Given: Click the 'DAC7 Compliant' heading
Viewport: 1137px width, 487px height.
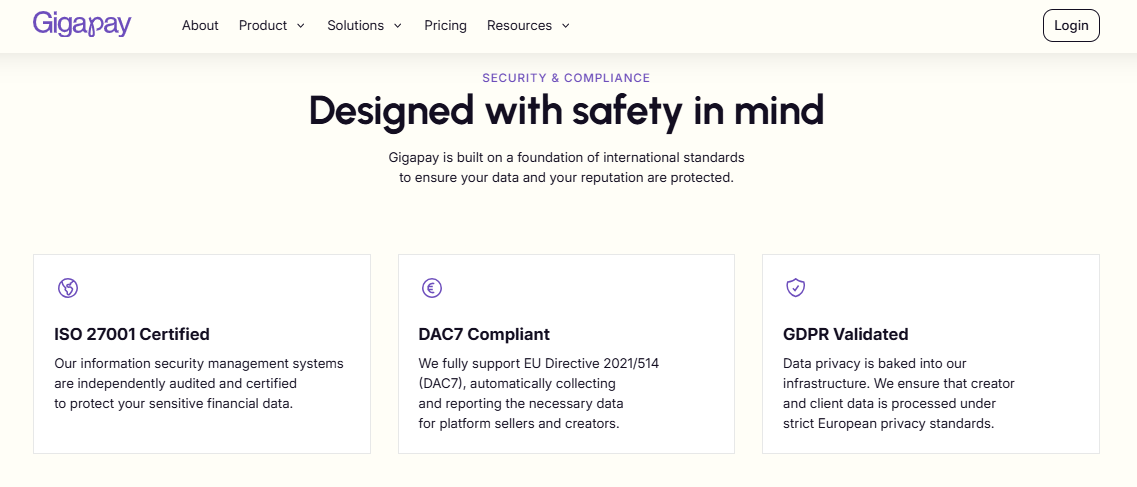Looking at the screenshot, I should (x=484, y=334).
